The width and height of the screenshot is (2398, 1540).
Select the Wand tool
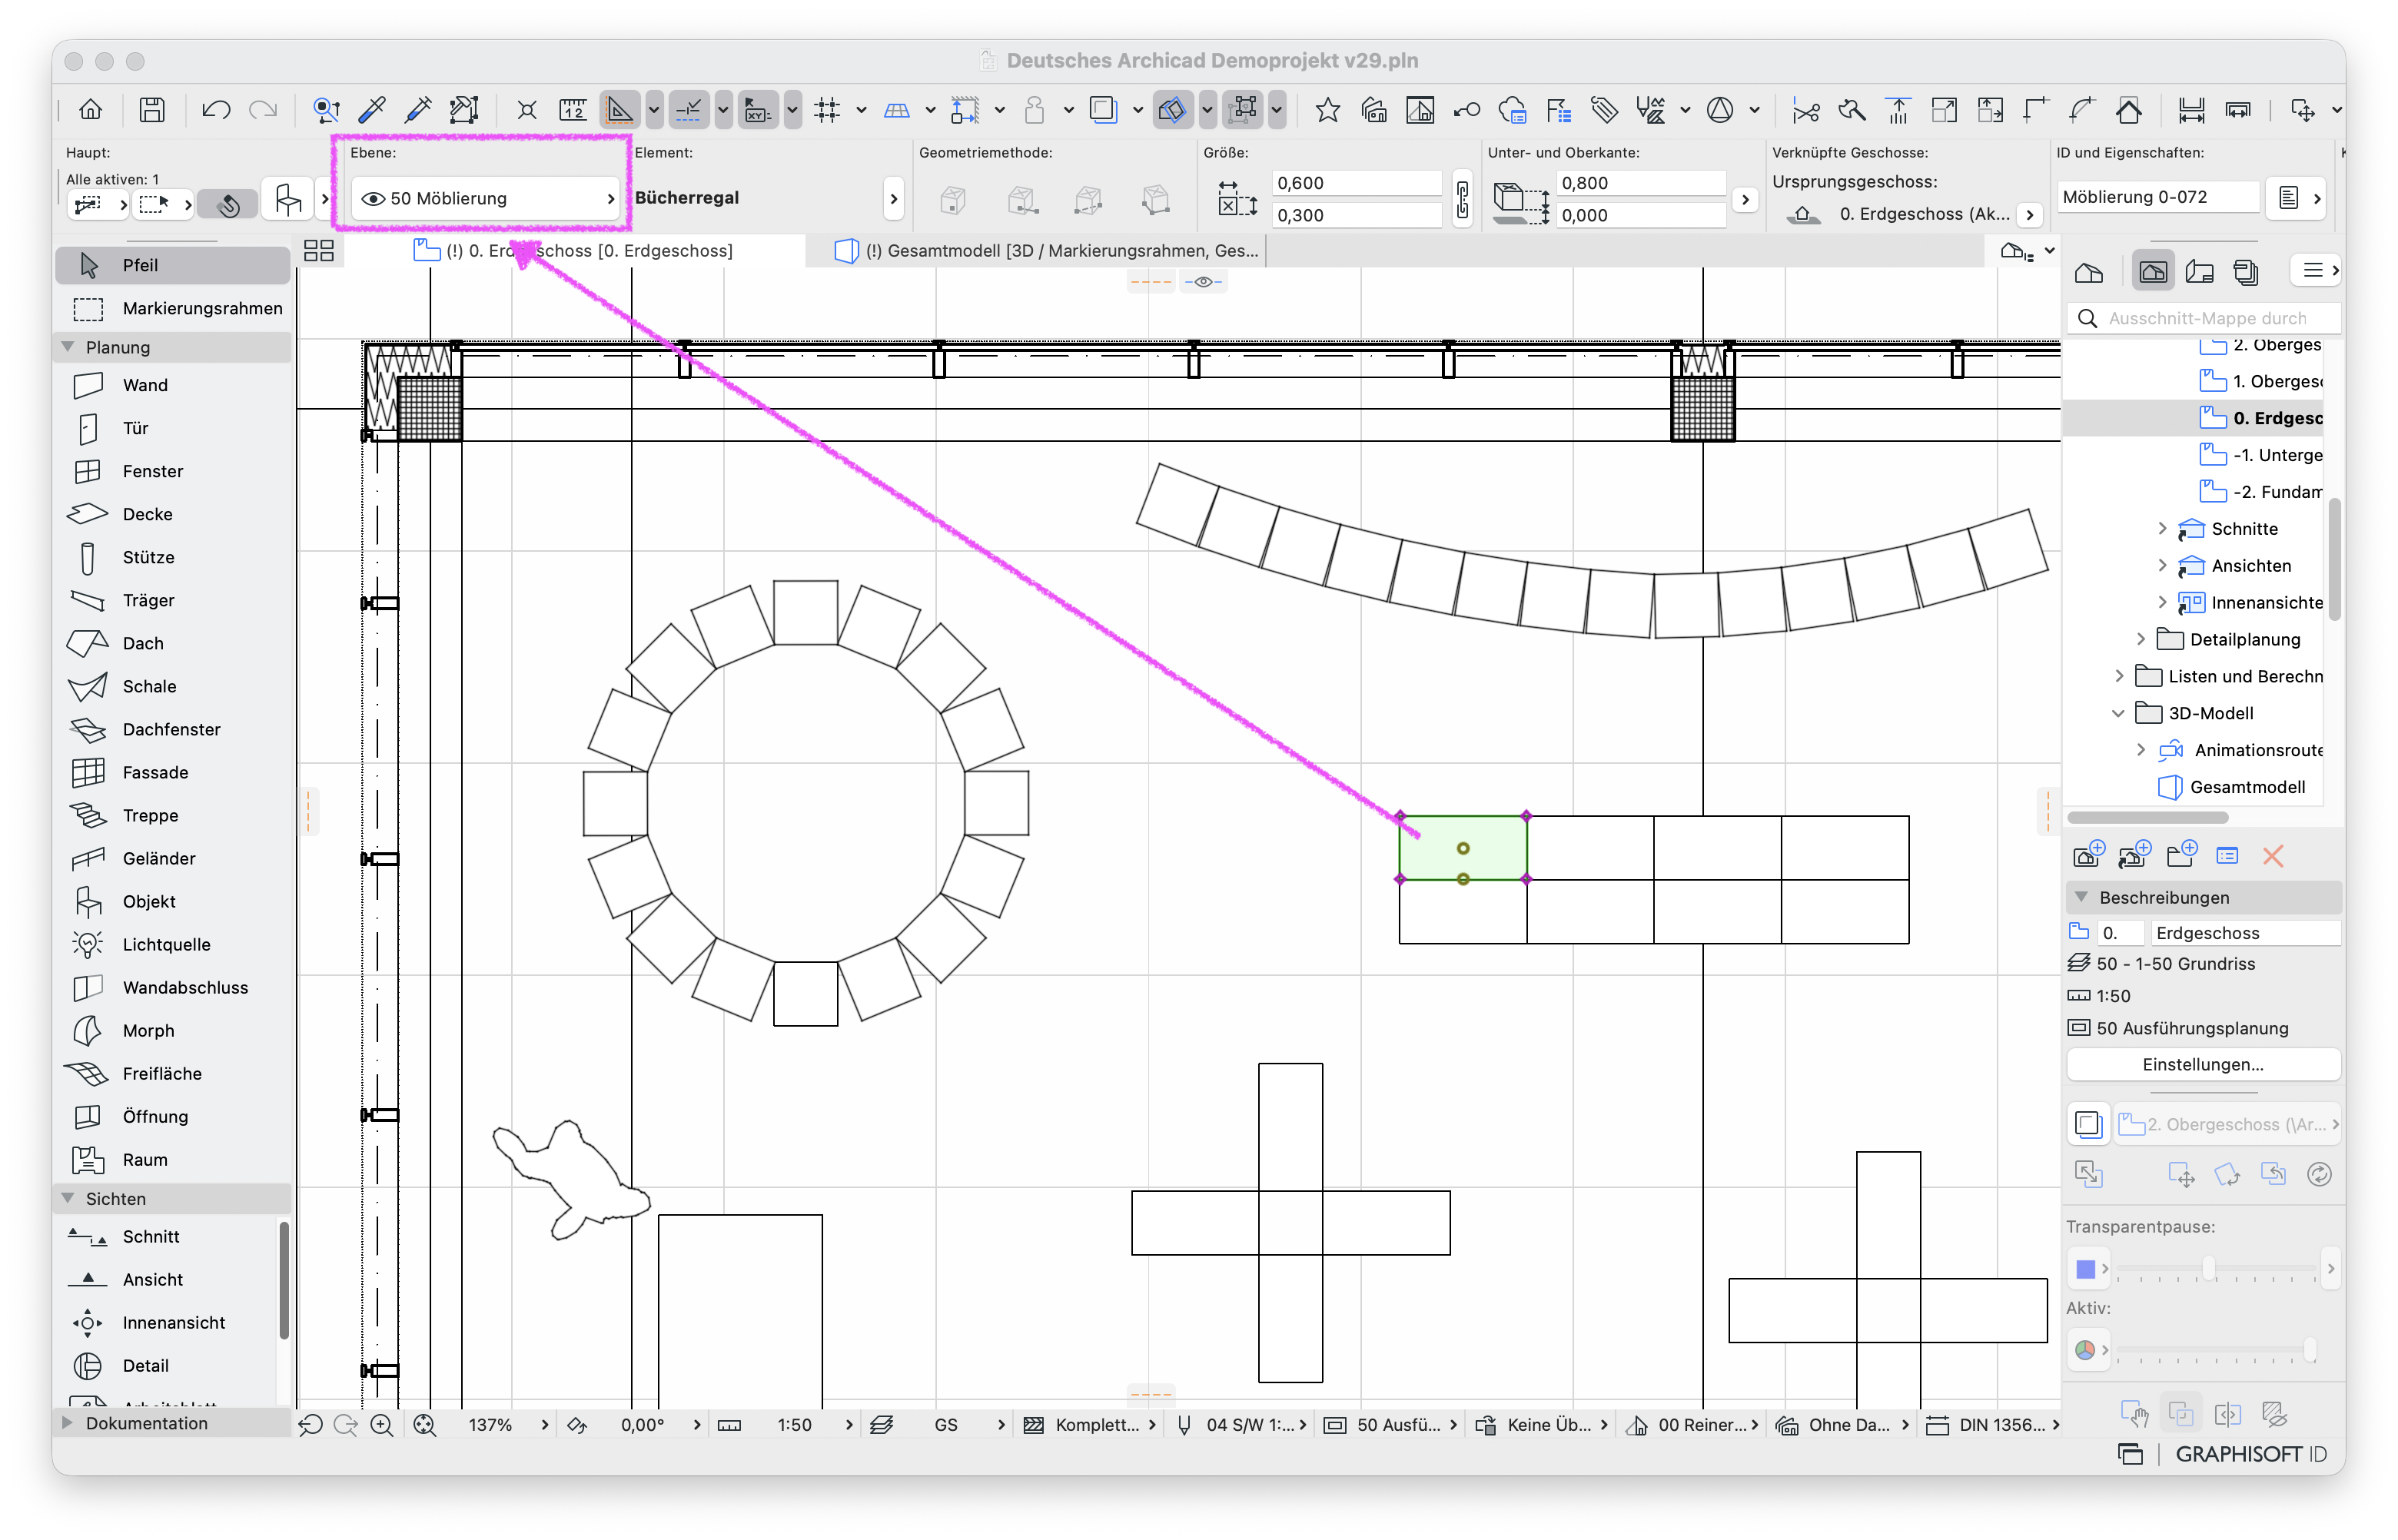tap(172, 385)
